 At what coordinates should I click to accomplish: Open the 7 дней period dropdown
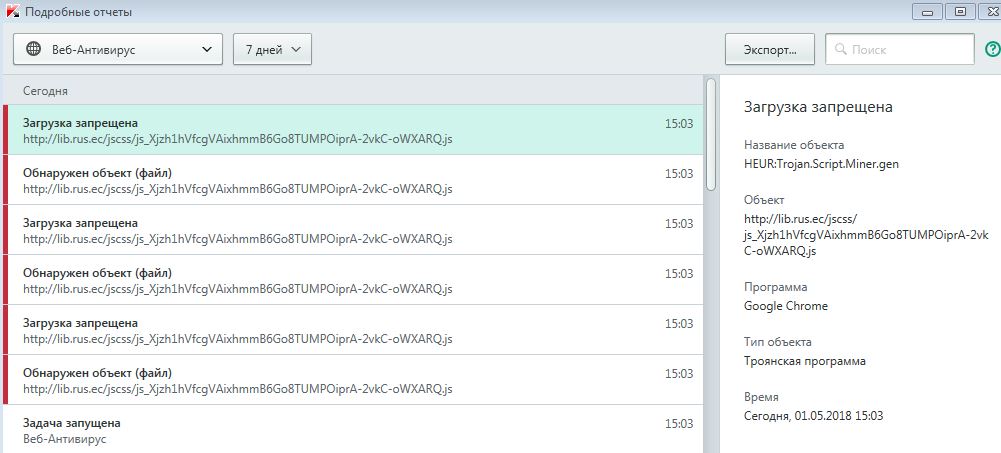click(x=272, y=49)
